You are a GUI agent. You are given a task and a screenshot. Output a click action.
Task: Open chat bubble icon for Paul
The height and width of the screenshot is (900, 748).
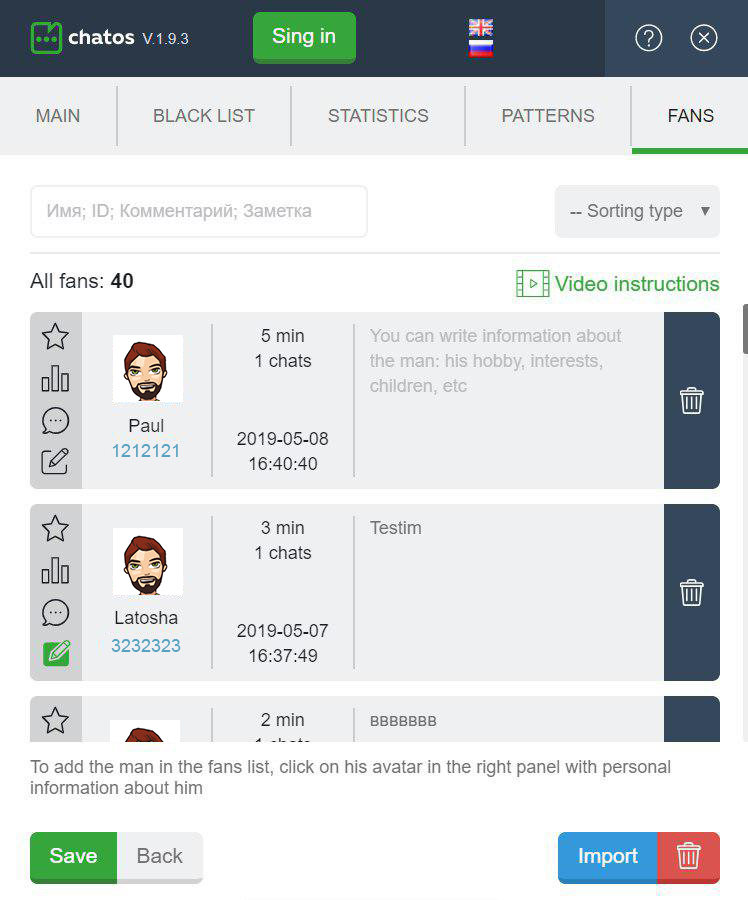(55, 421)
